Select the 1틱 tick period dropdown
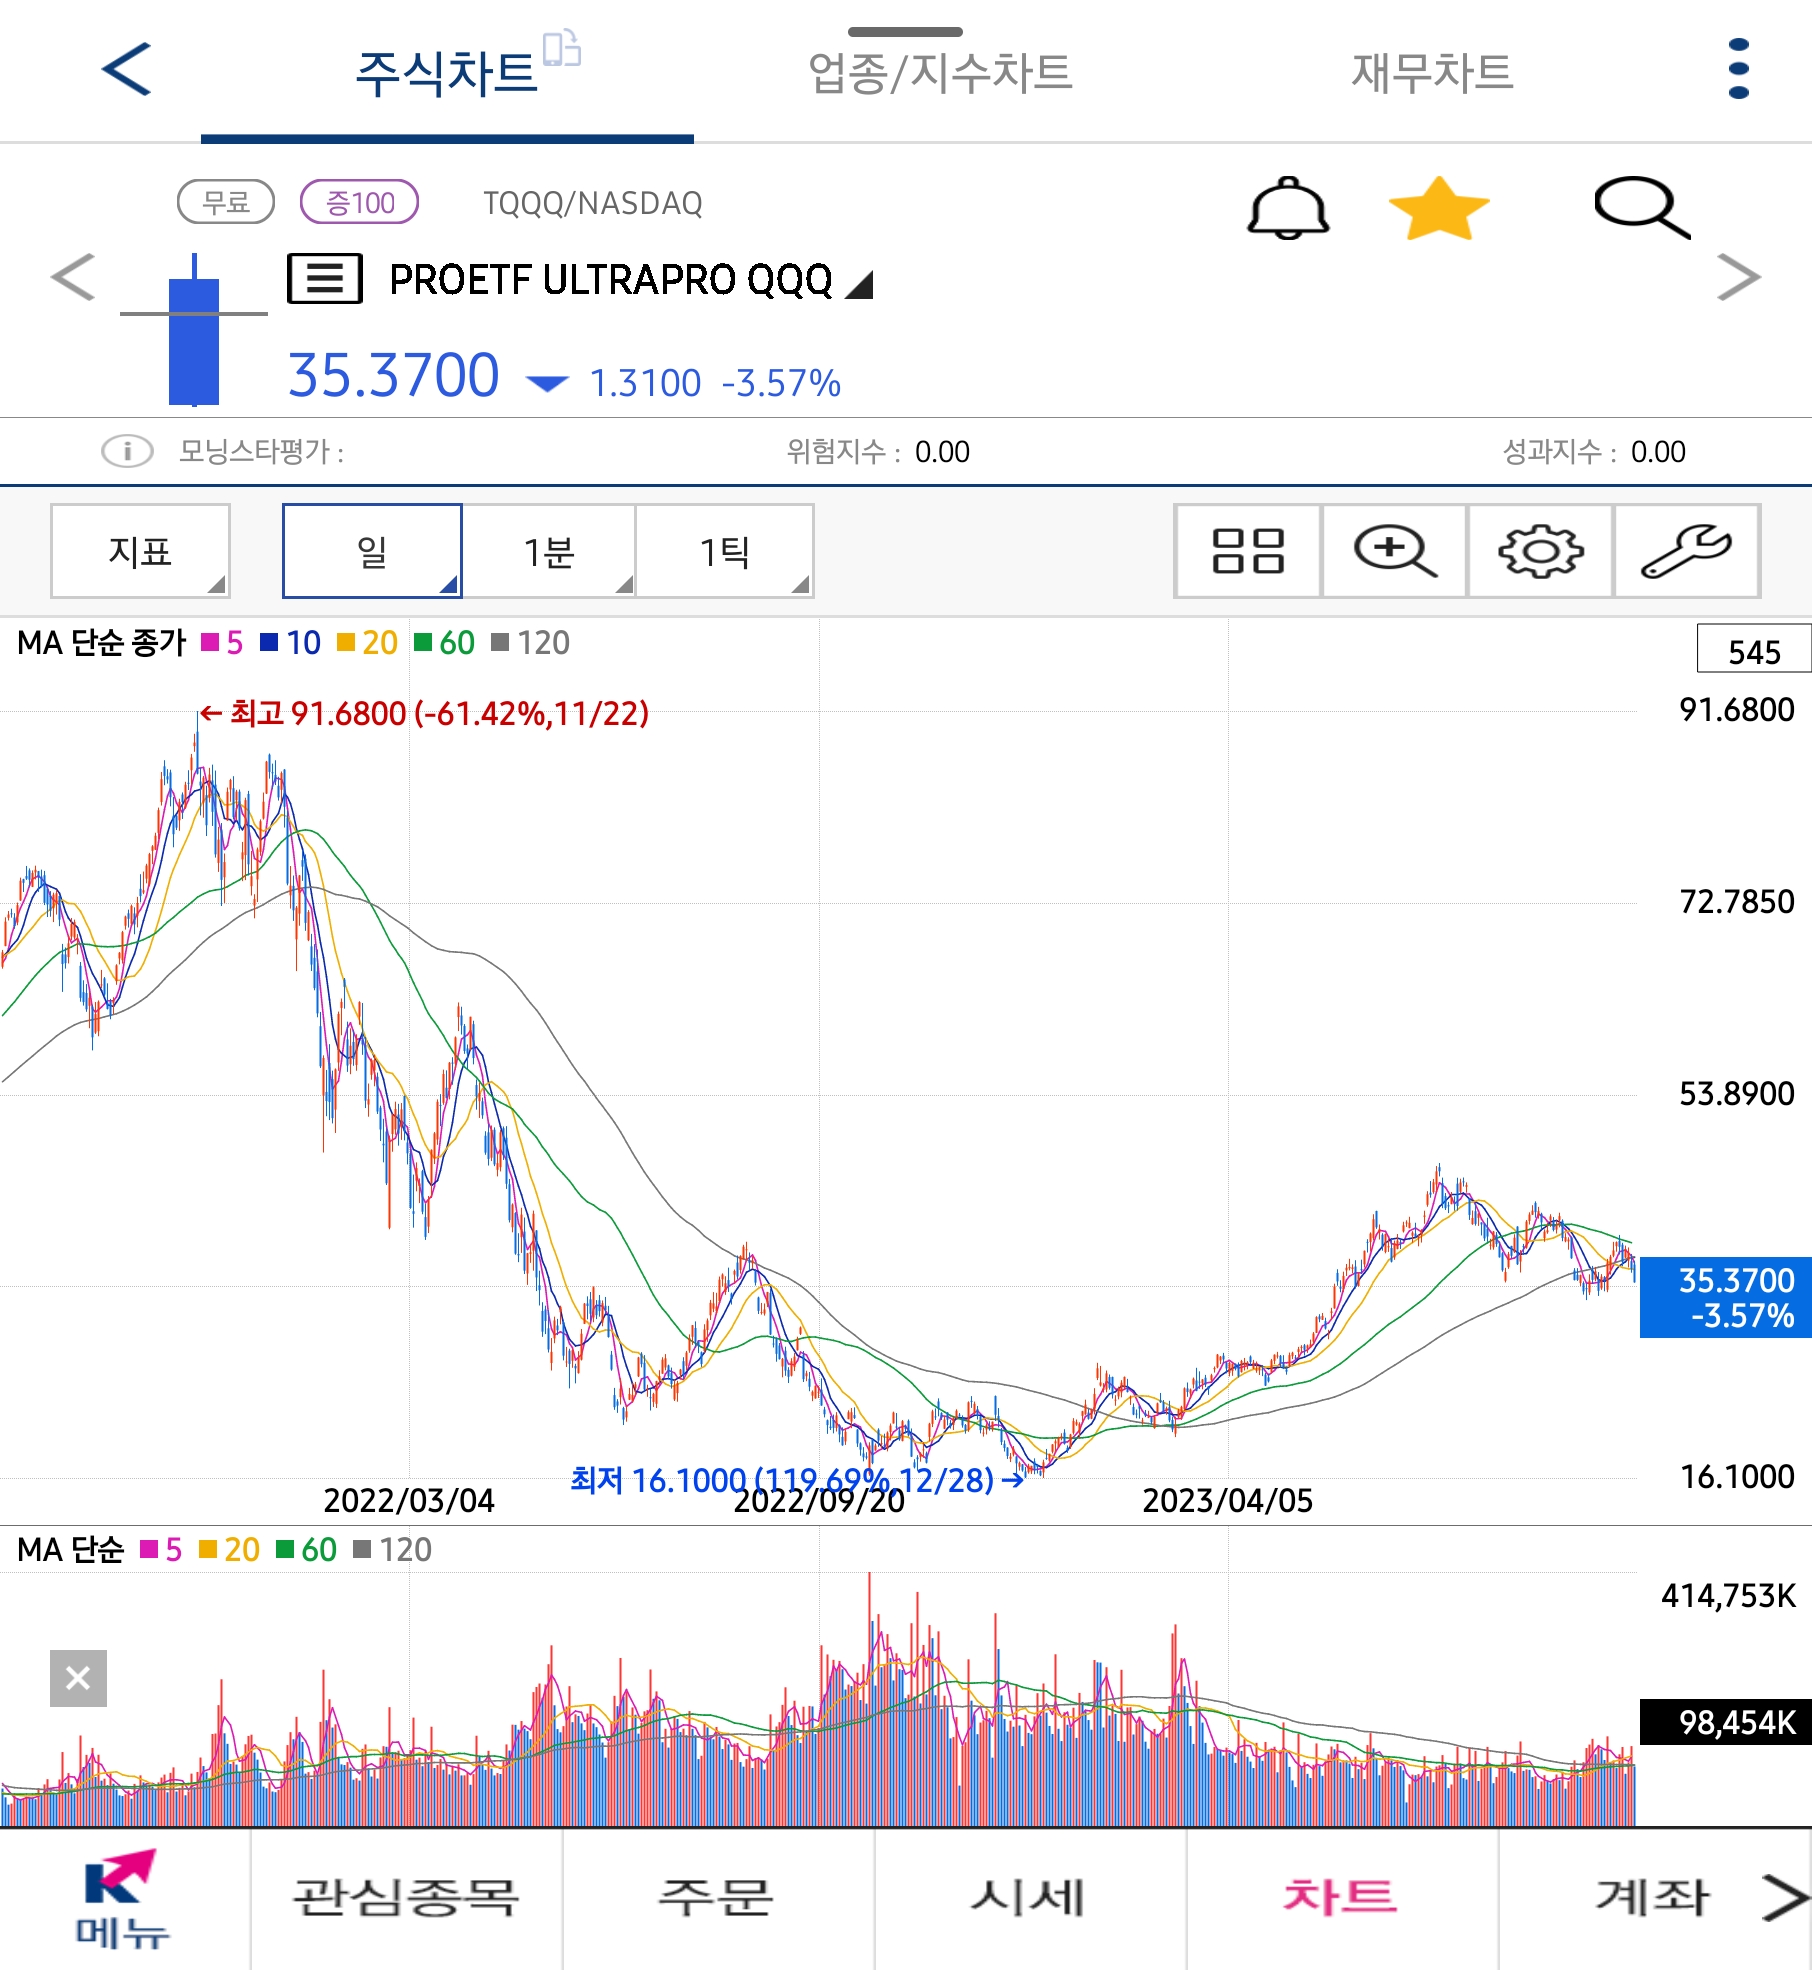1812x1970 pixels. tap(725, 551)
